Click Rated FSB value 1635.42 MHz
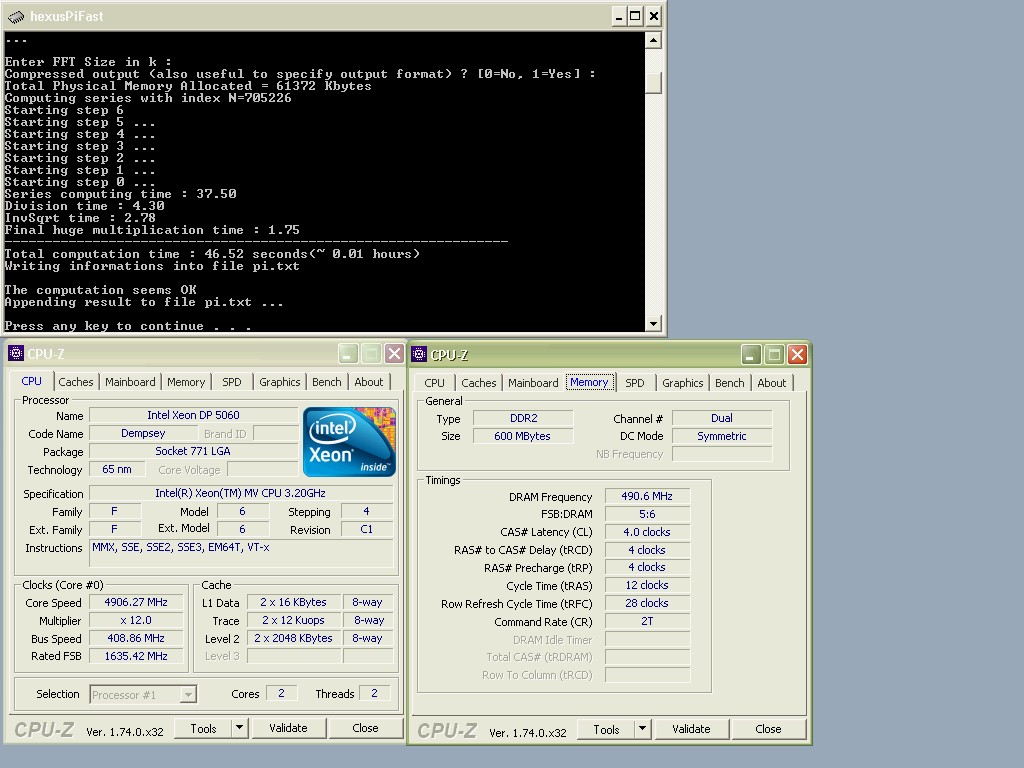This screenshot has height=768, width=1024. tap(136, 656)
